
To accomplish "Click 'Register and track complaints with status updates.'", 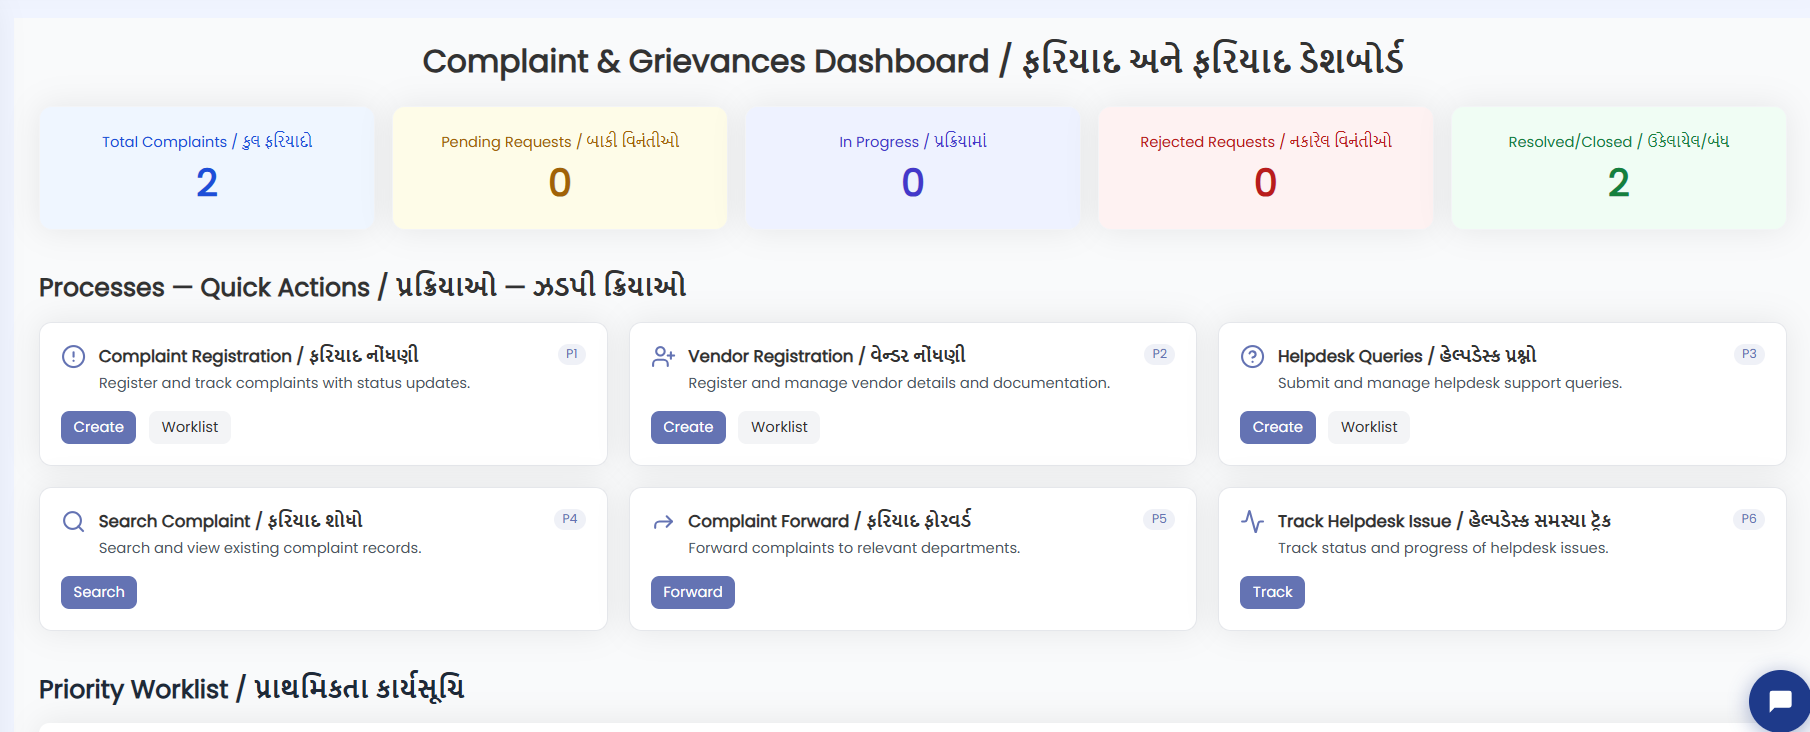I will [284, 383].
